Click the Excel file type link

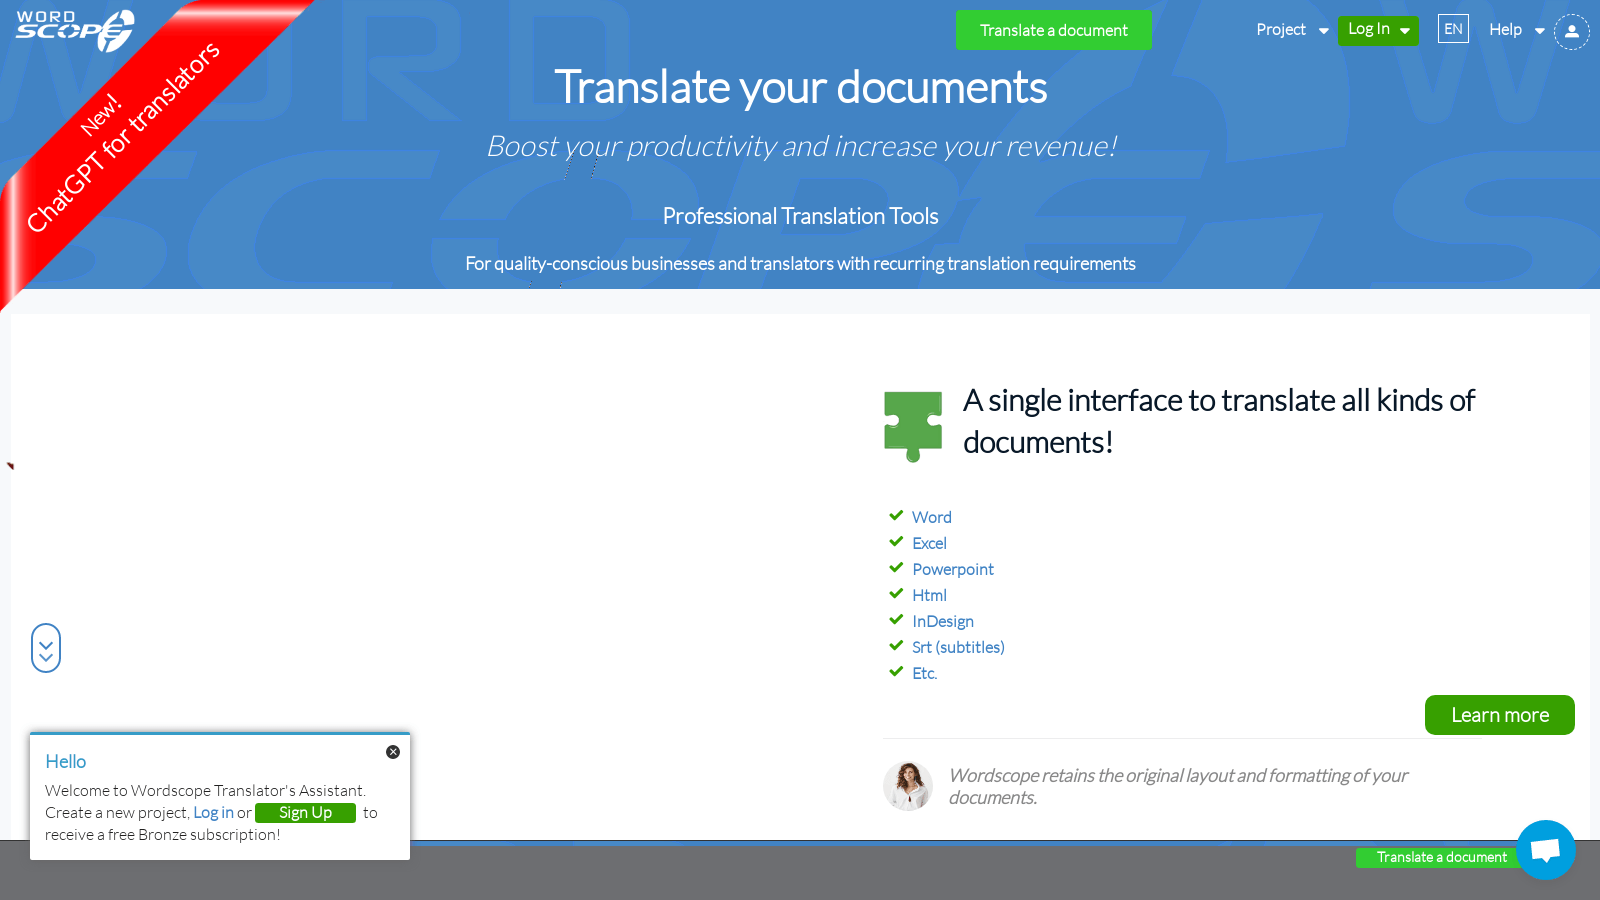[929, 543]
